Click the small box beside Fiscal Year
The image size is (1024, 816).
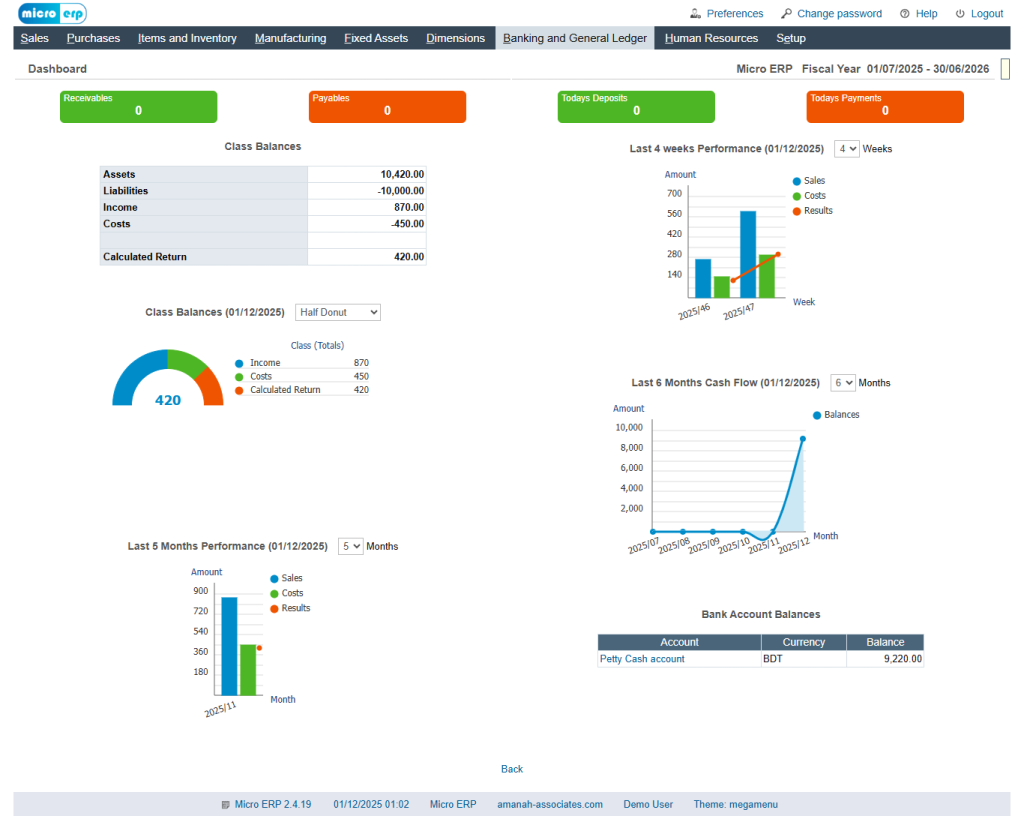(x=1005, y=69)
